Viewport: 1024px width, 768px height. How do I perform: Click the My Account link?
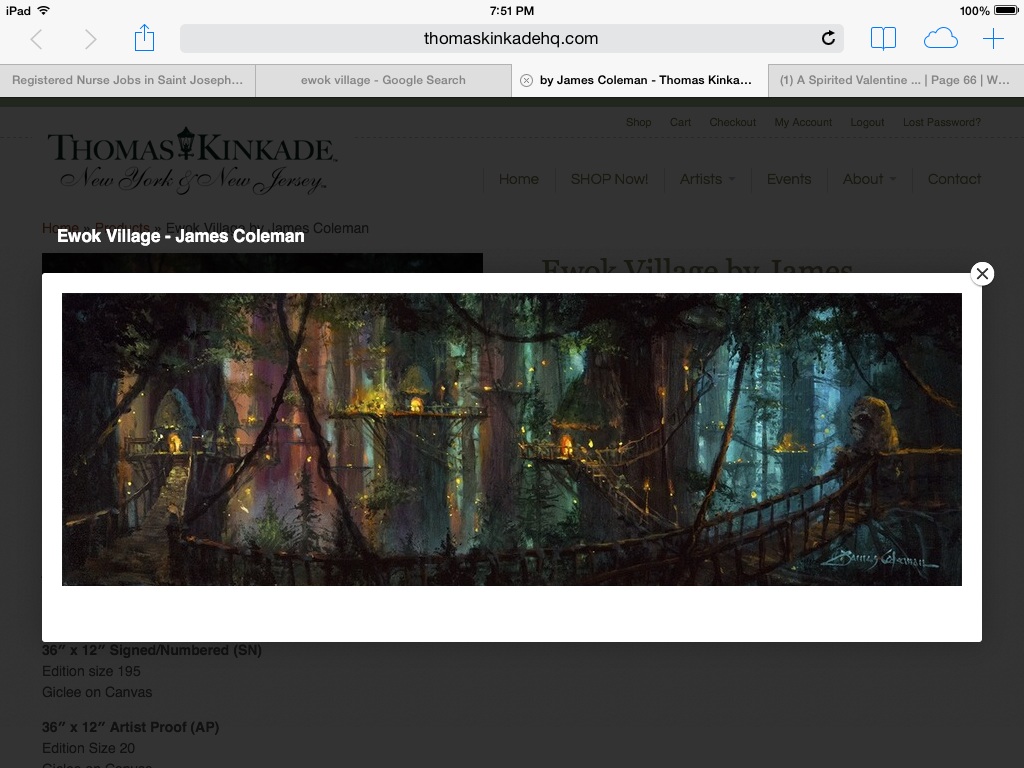coord(802,122)
